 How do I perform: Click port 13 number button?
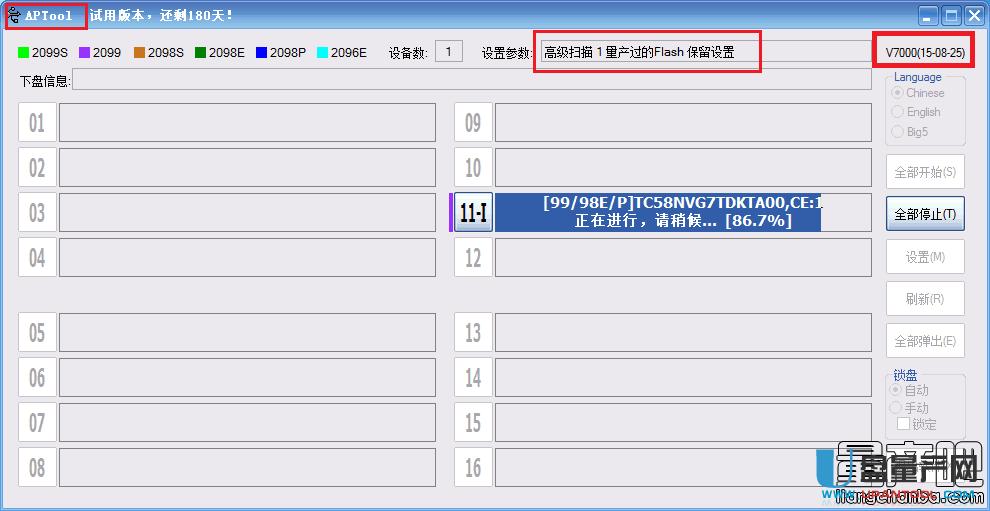pos(474,332)
